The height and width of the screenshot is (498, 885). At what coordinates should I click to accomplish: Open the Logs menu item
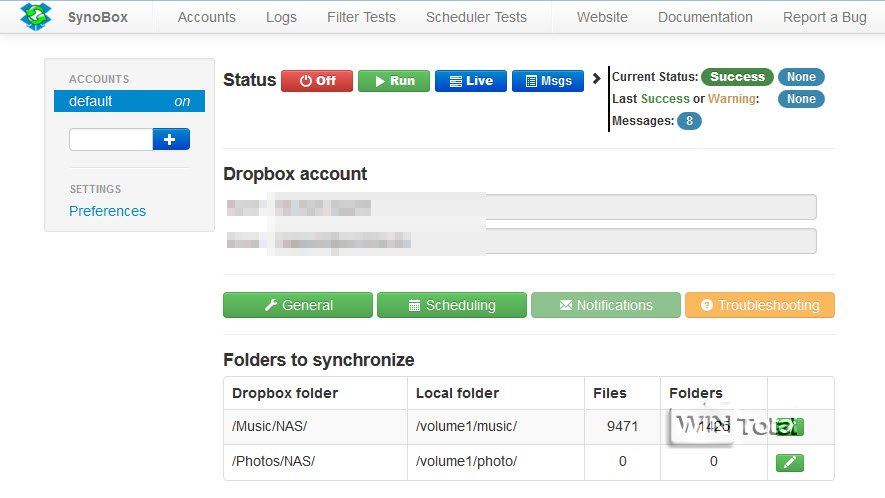[281, 17]
